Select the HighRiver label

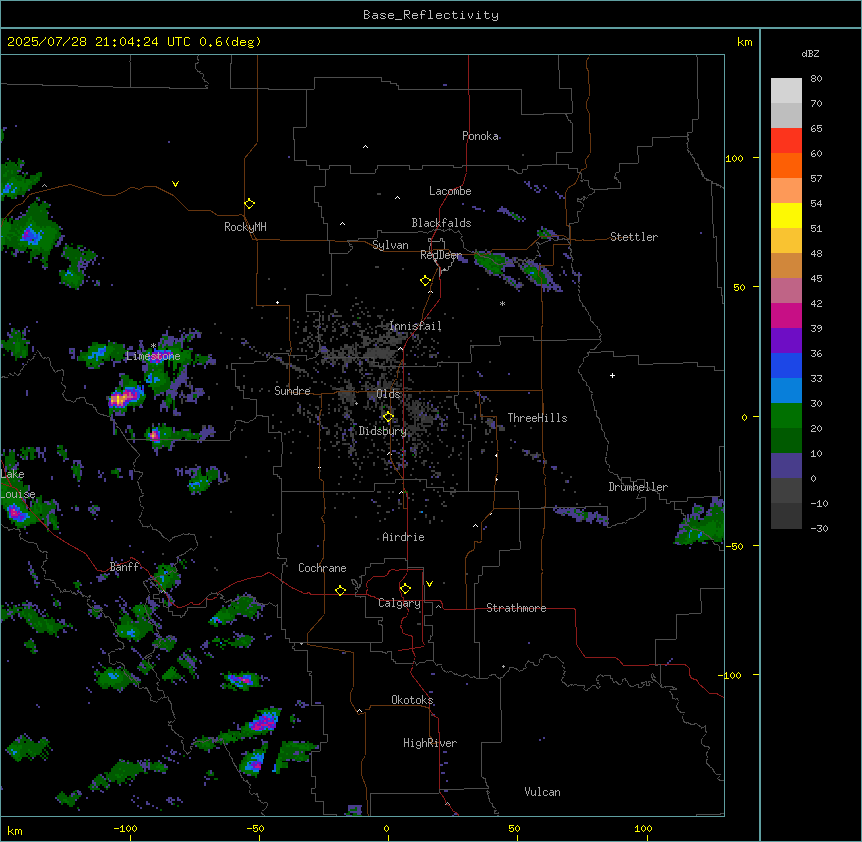[x=430, y=743]
